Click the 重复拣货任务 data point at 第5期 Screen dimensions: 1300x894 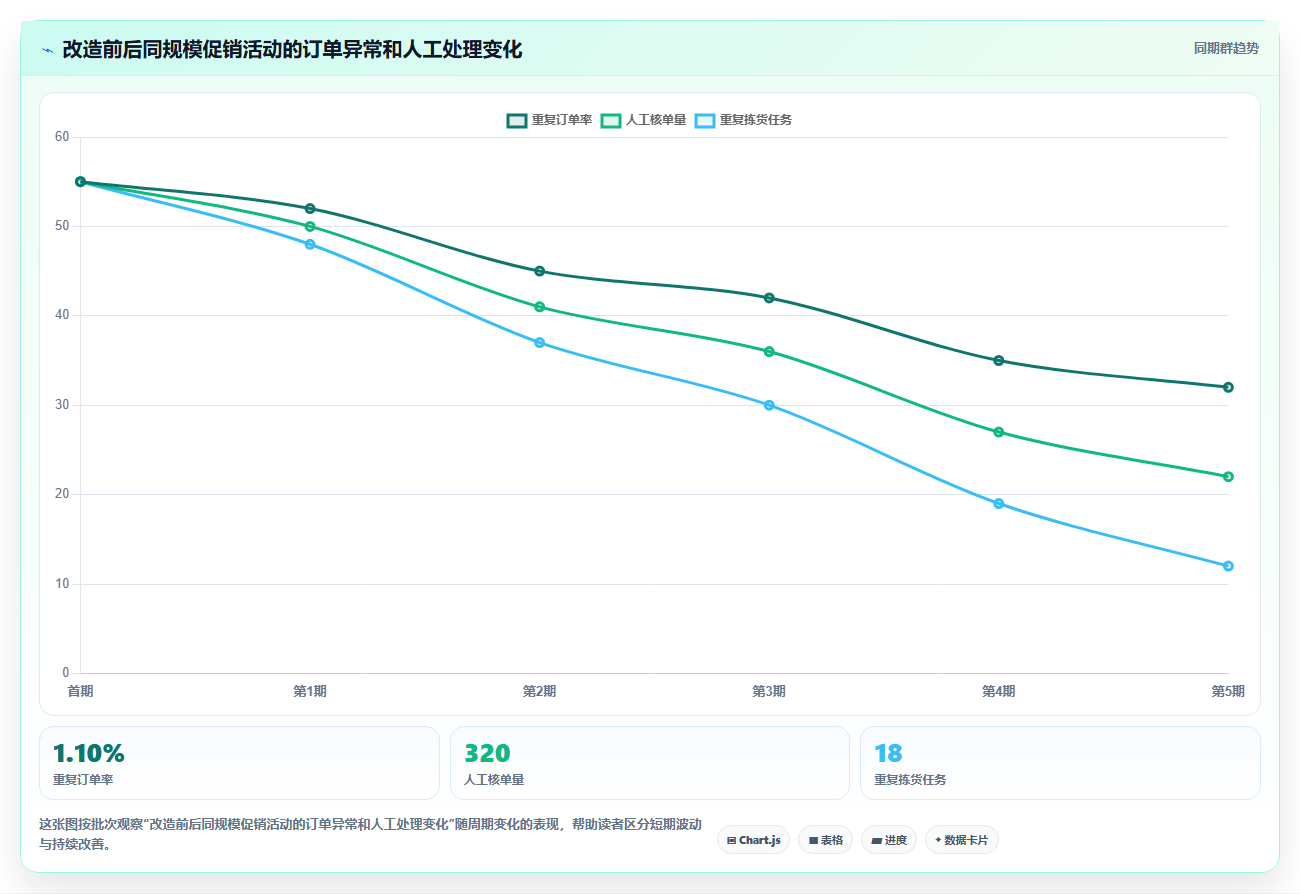[x=1228, y=566]
